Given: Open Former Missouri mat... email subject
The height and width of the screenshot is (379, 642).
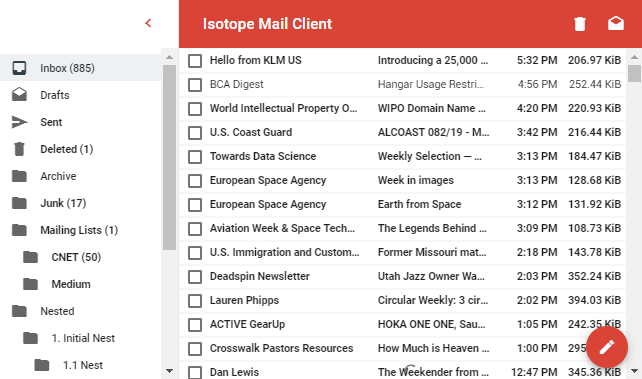Looking at the screenshot, I should click(x=432, y=252).
